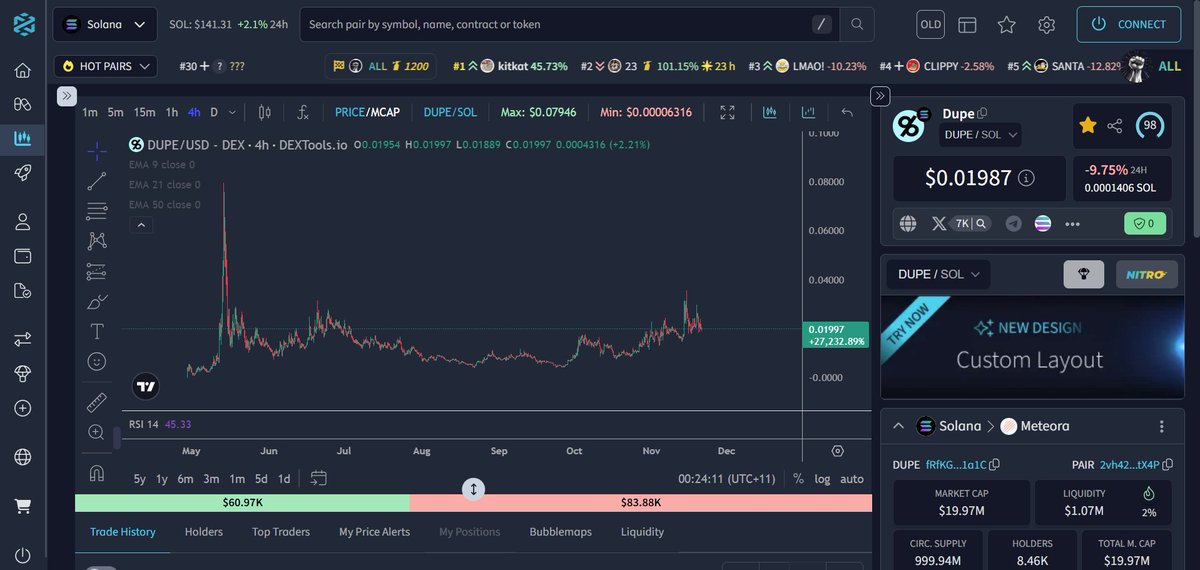Open the HOT PAIRS dropdown
This screenshot has height=570, width=1200.
(106, 66)
